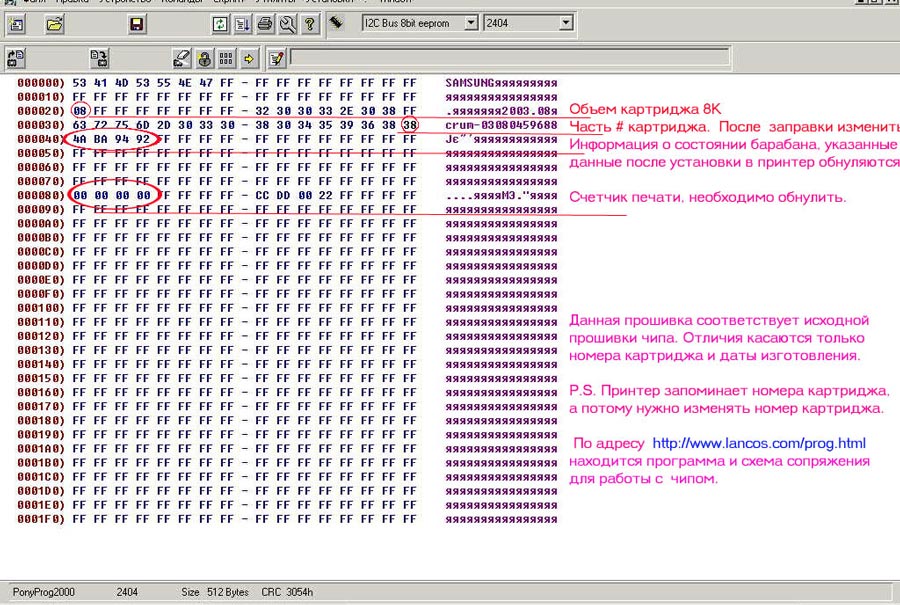Image resolution: width=900 pixels, height=605 pixels.
Task: Select address 000150) in the hex view
Action: (x=41, y=378)
